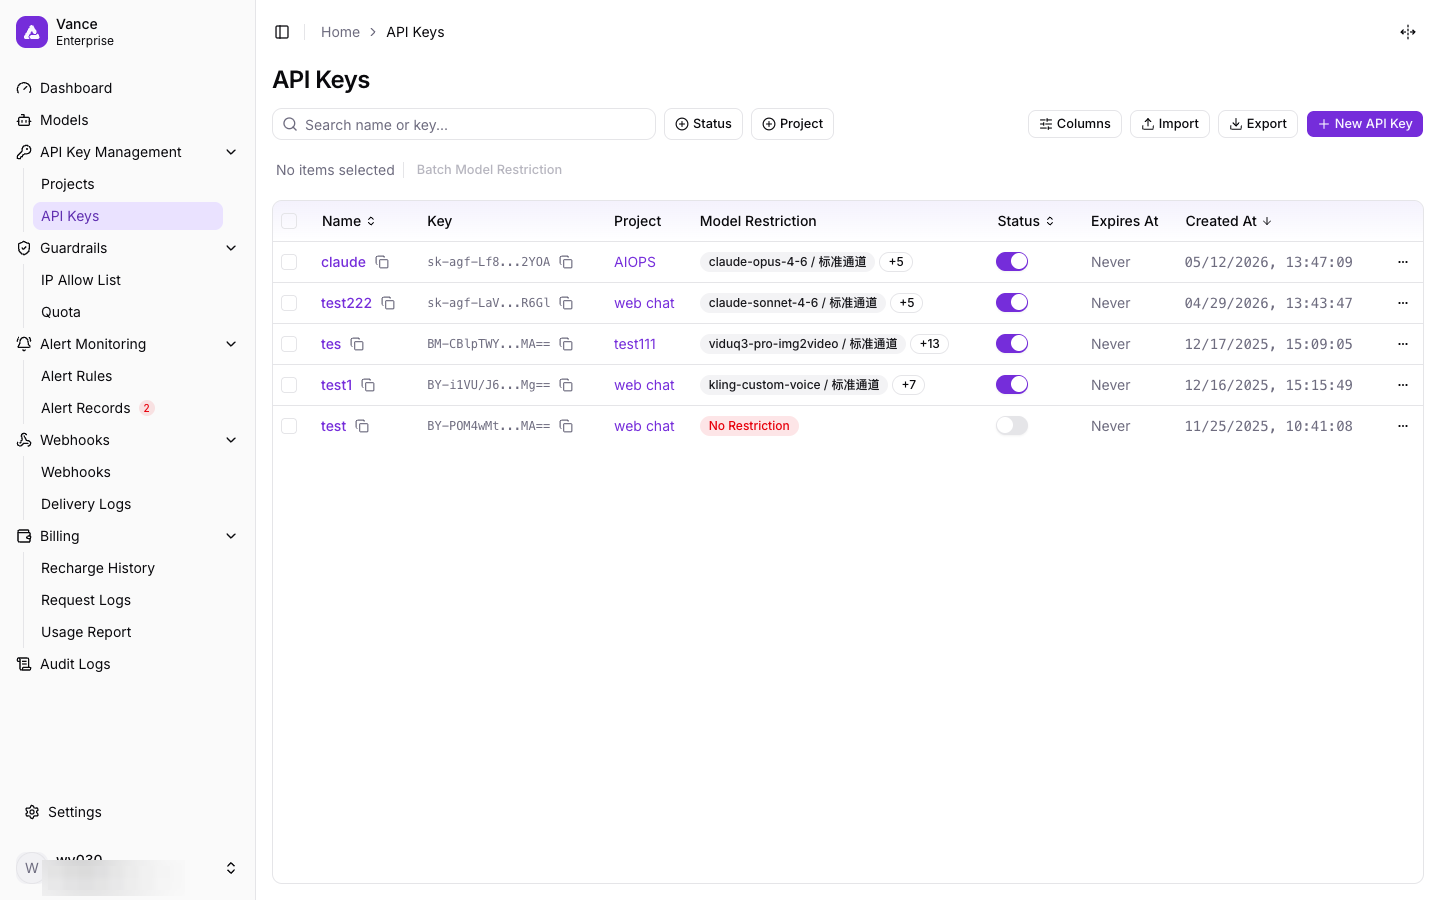Screen dimensions: 1440x900
Task: Click the Models robot icon
Action: [x=24, y=120]
